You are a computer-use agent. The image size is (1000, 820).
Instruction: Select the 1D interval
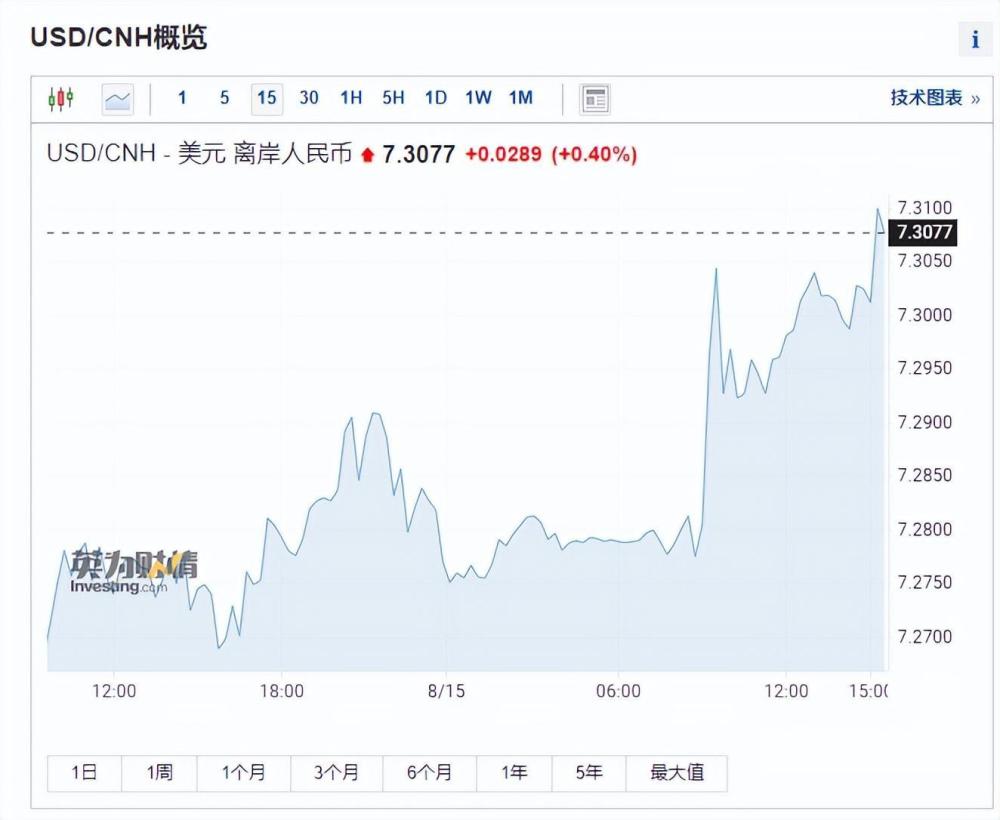(x=436, y=98)
